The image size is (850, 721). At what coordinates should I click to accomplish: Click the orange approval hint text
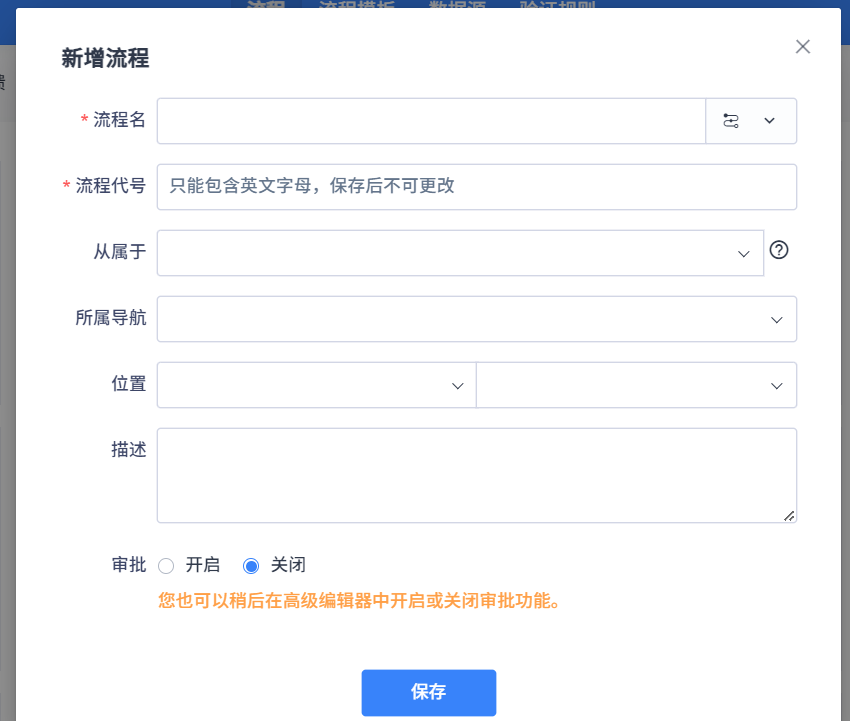(x=358, y=601)
